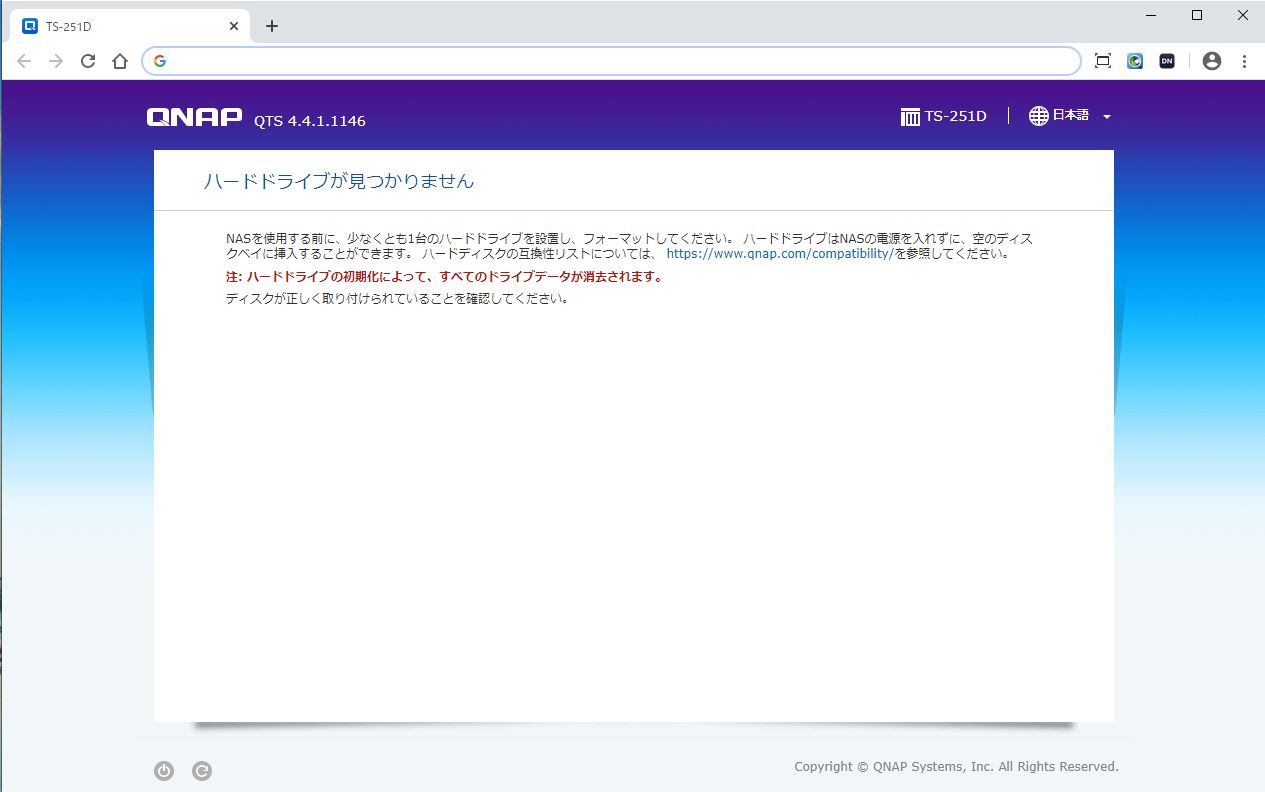Open a new browser tab

coord(272,26)
